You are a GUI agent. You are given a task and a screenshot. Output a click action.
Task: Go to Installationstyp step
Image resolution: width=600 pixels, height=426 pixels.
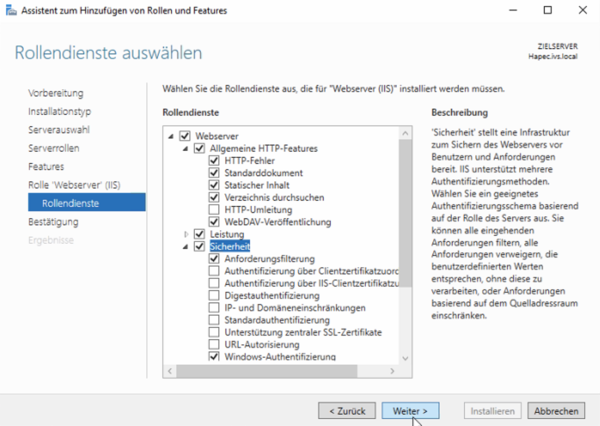click(x=59, y=111)
